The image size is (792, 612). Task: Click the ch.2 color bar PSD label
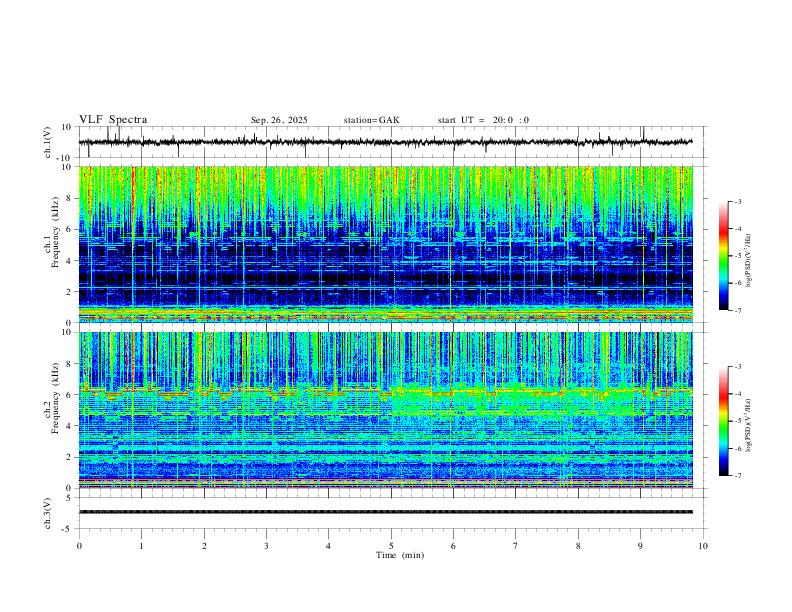point(749,426)
